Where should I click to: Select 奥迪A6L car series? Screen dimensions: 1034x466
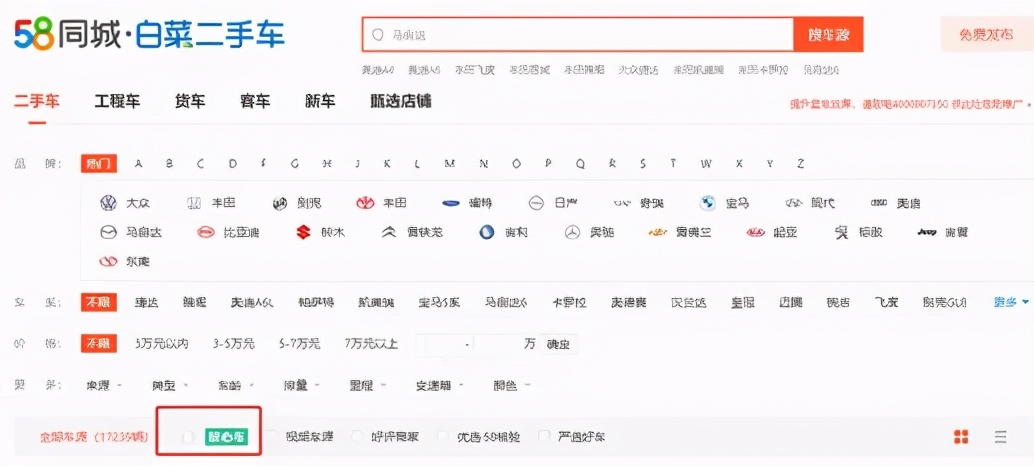tap(252, 303)
